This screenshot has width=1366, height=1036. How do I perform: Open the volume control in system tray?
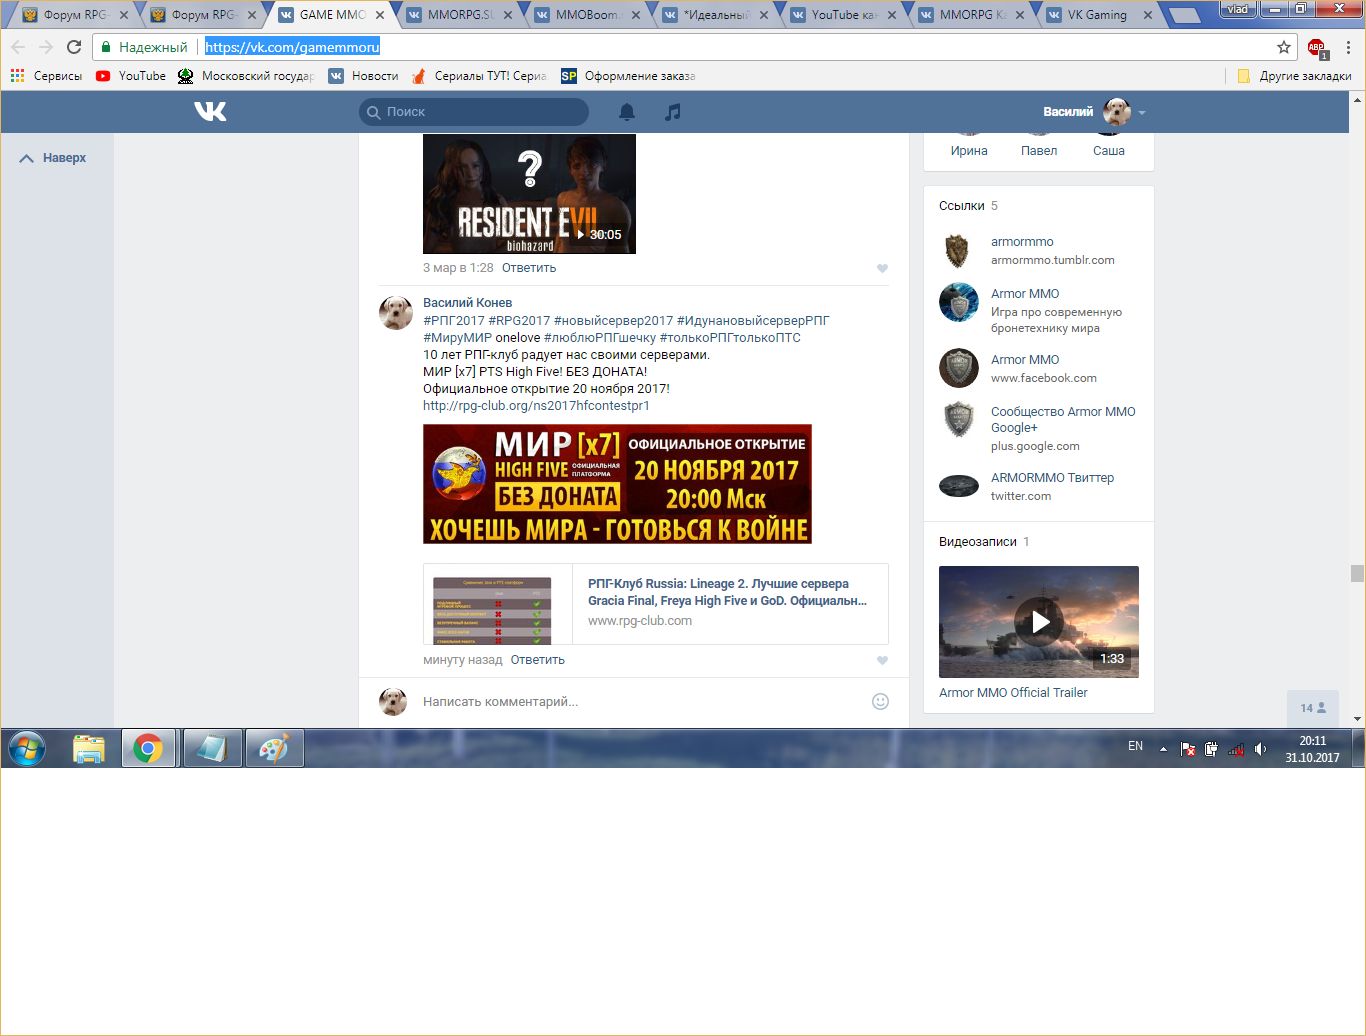click(x=1260, y=749)
